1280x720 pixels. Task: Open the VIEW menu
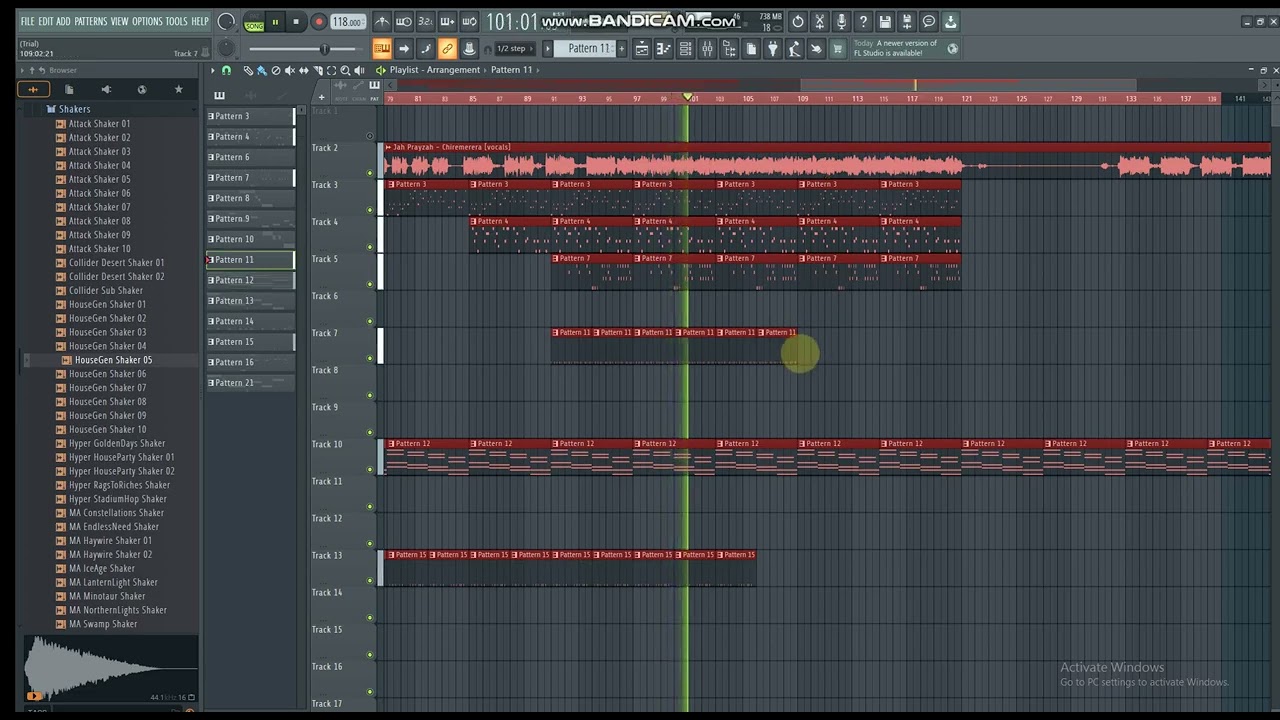click(119, 21)
